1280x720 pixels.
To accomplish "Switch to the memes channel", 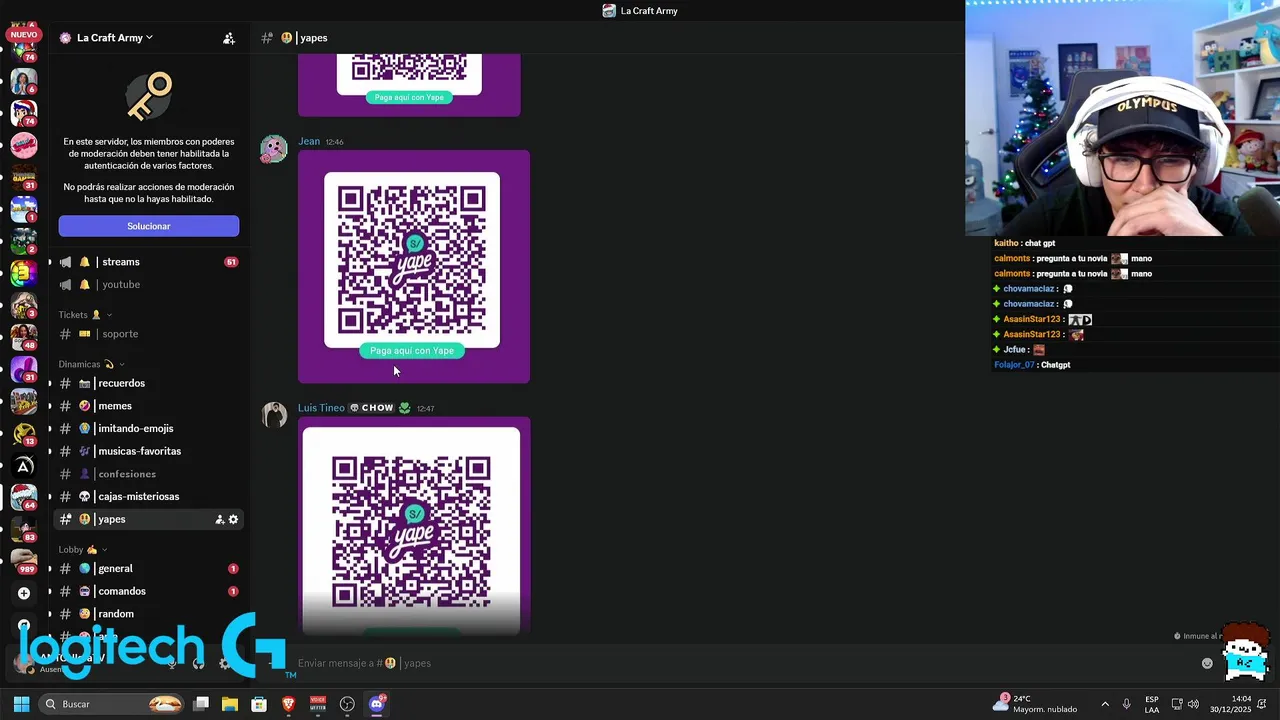I will (148, 406).
